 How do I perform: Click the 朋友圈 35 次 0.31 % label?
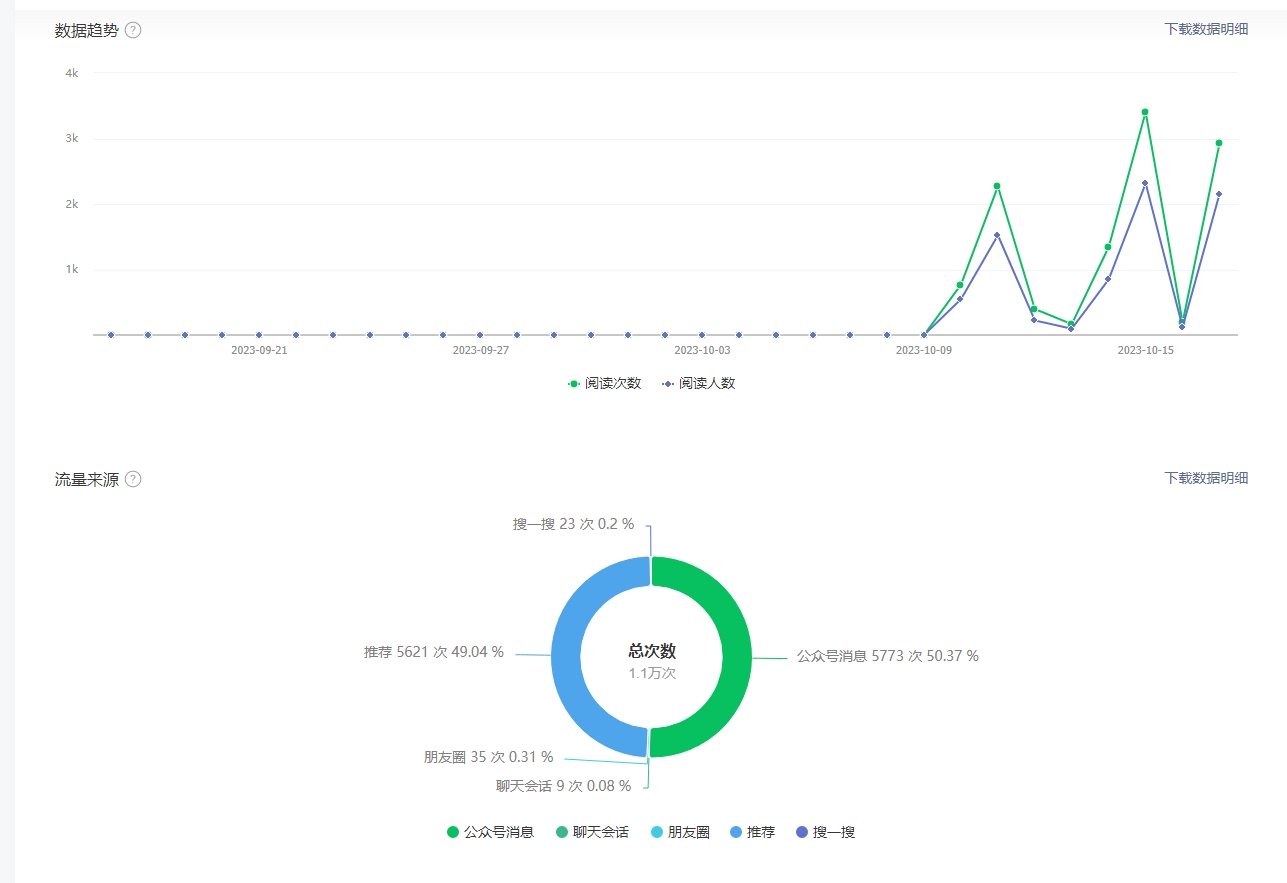pyautogui.click(x=489, y=757)
